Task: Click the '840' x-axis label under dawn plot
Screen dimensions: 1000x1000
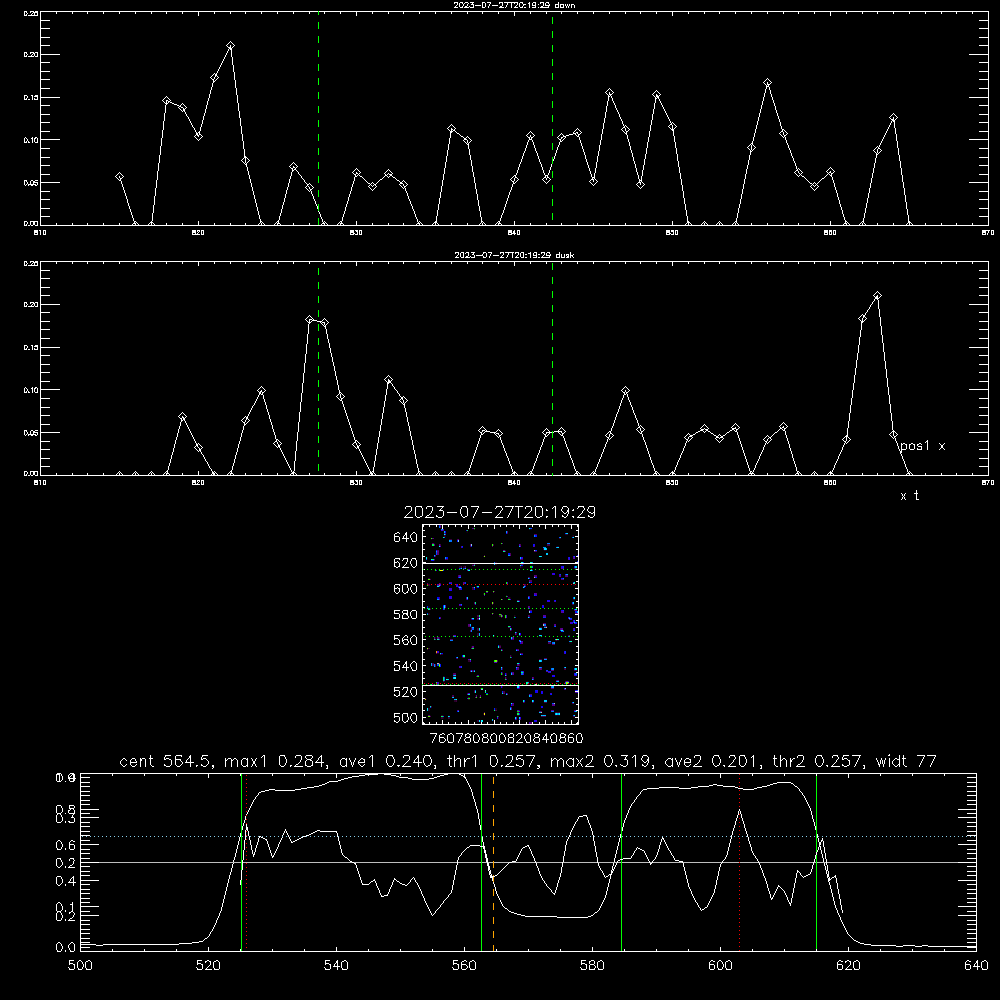Action: click(x=514, y=233)
